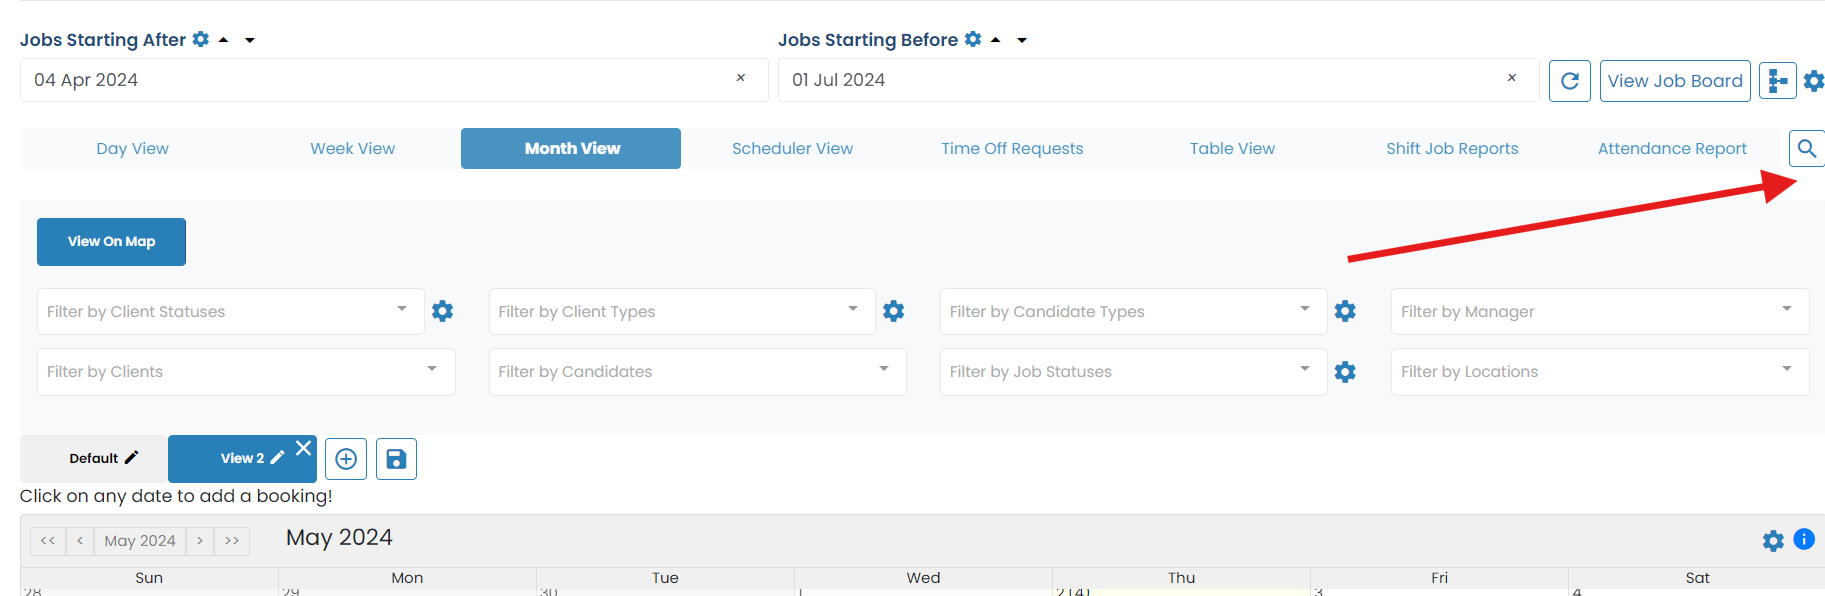1825x596 pixels.
Task: Close the View 2 tab
Action: (303, 448)
